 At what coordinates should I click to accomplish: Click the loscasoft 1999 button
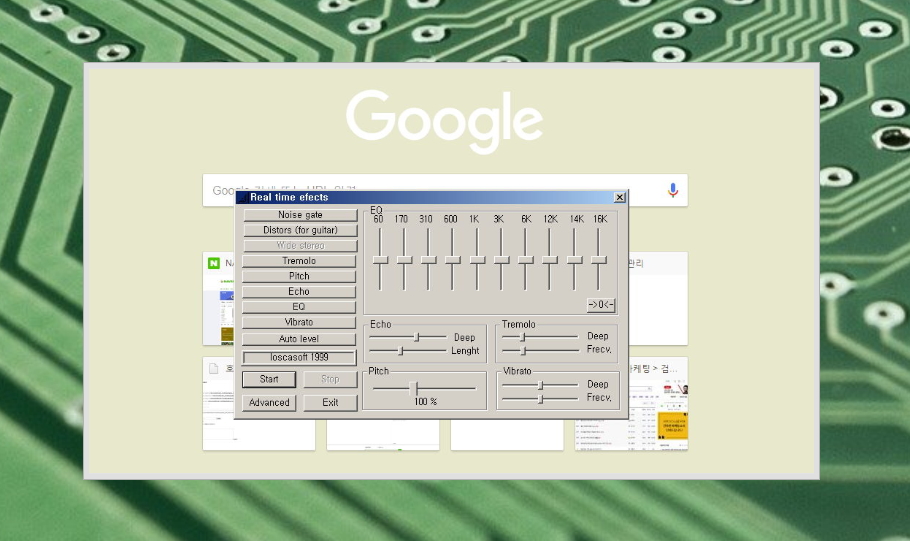coord(299,358)
